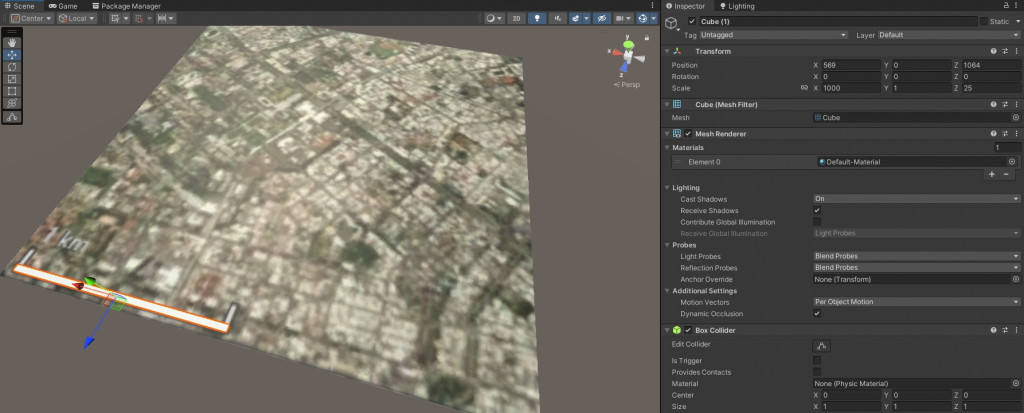
Task: Select the Rotate tool
Action: coord(12,67)
